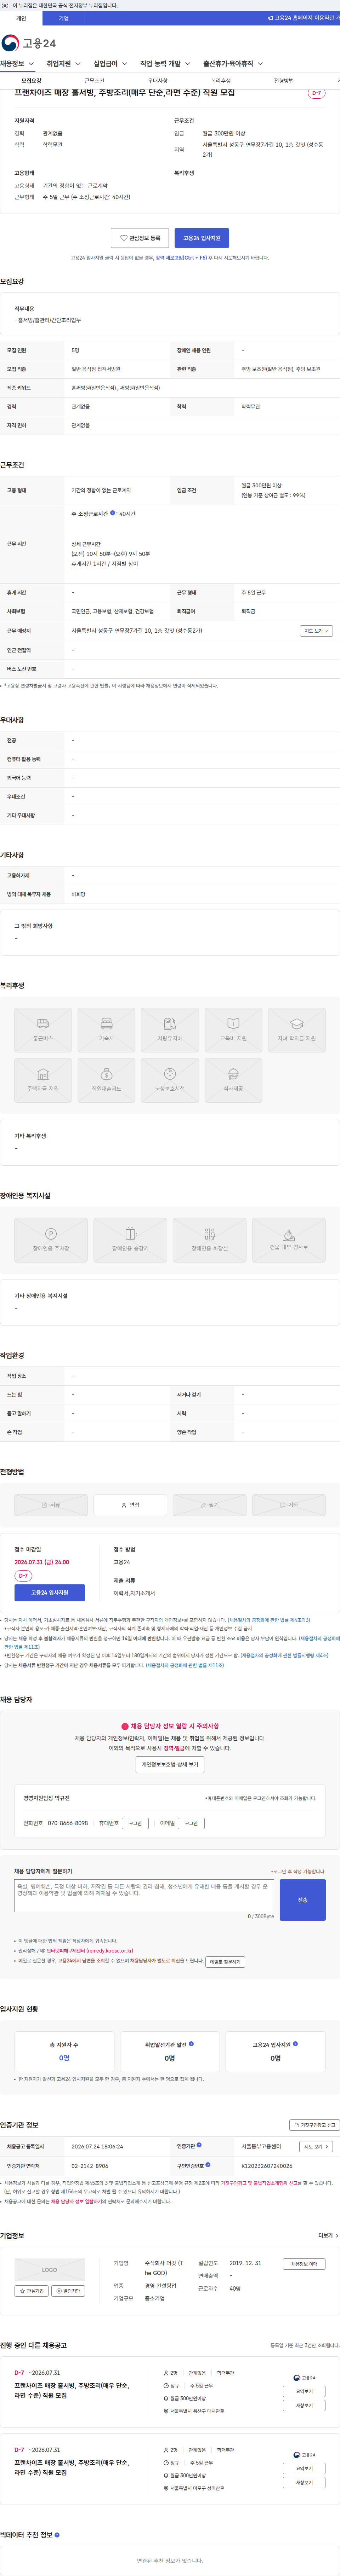The height and width of the screenshot is (2576, 340).
Task: Click the 관심정보 등록 heart button
Action: pyautogui.click(x=140, y=238)
